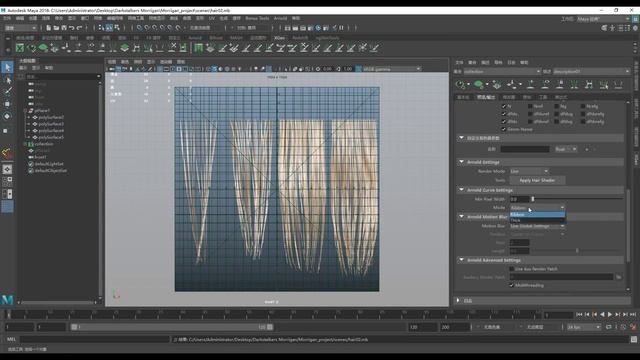Image resolution: width=640 pixels, height=360 pixels.
Task: Click the green leaf XGen shelf icon
Action: click(x=43, y=48)
